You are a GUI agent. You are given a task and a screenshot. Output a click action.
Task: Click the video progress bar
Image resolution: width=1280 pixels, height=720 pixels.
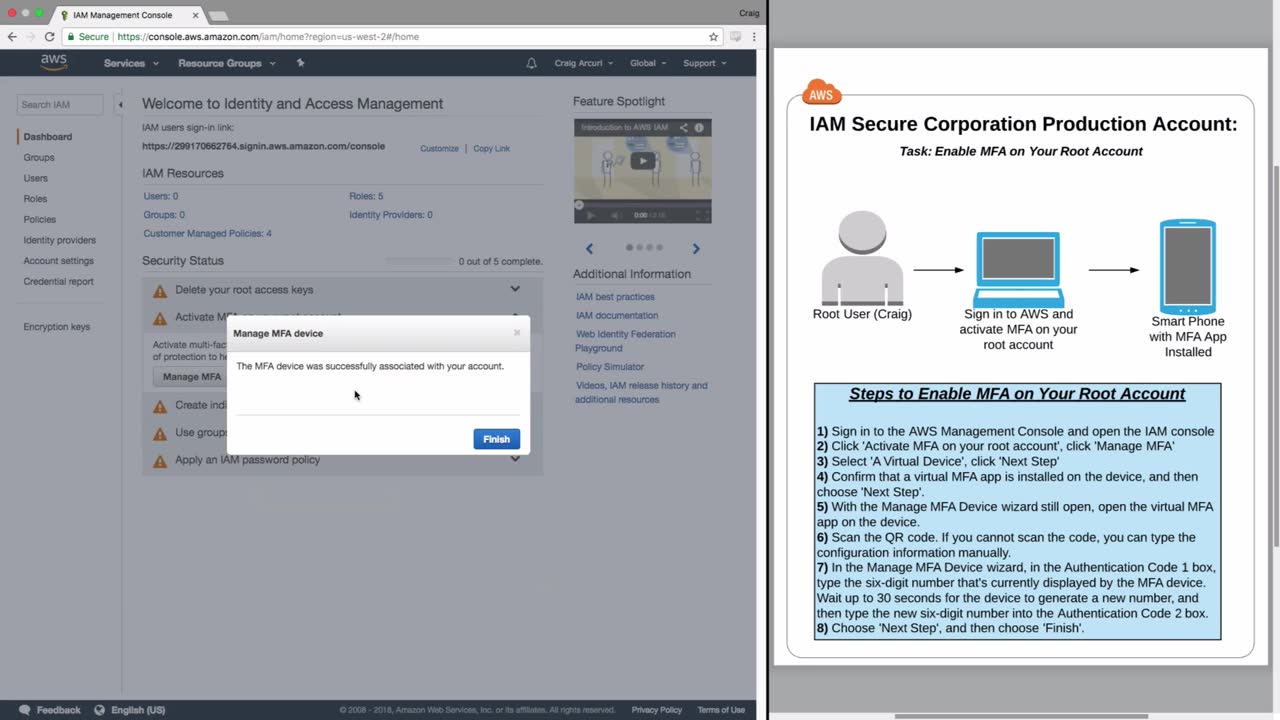pyautogui.click(x=643, y=205)
